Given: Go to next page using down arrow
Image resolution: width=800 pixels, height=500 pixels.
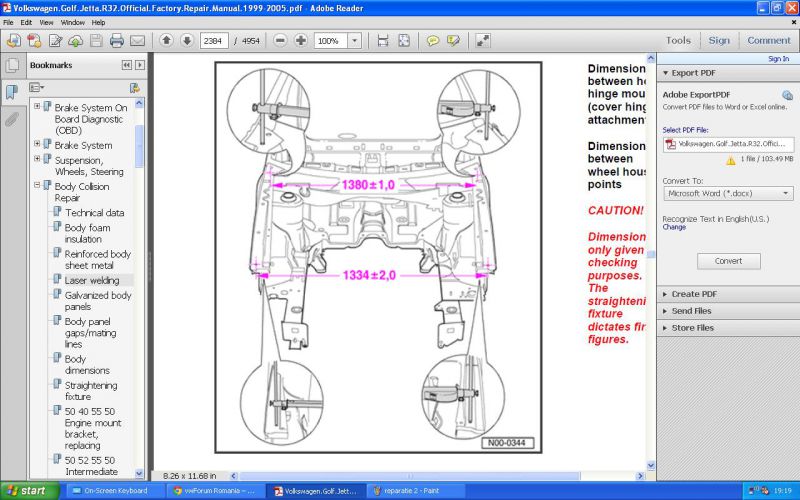Looking at the screenshot, I should click(x=187, y=41).
